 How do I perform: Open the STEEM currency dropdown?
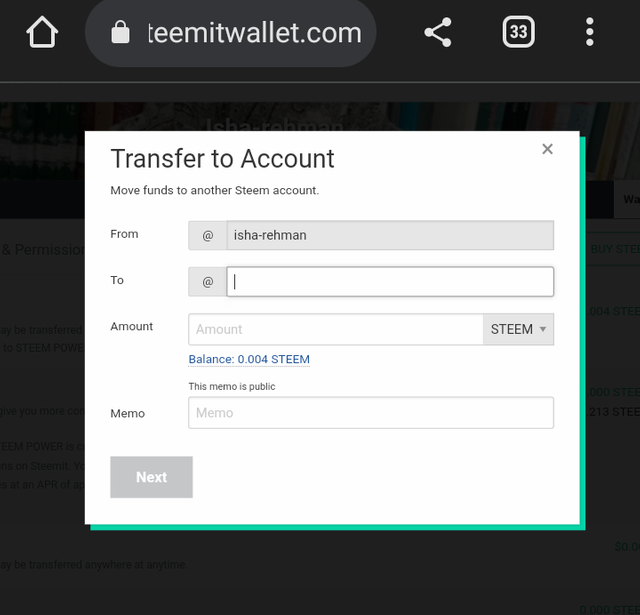click(x=518, y=329)
